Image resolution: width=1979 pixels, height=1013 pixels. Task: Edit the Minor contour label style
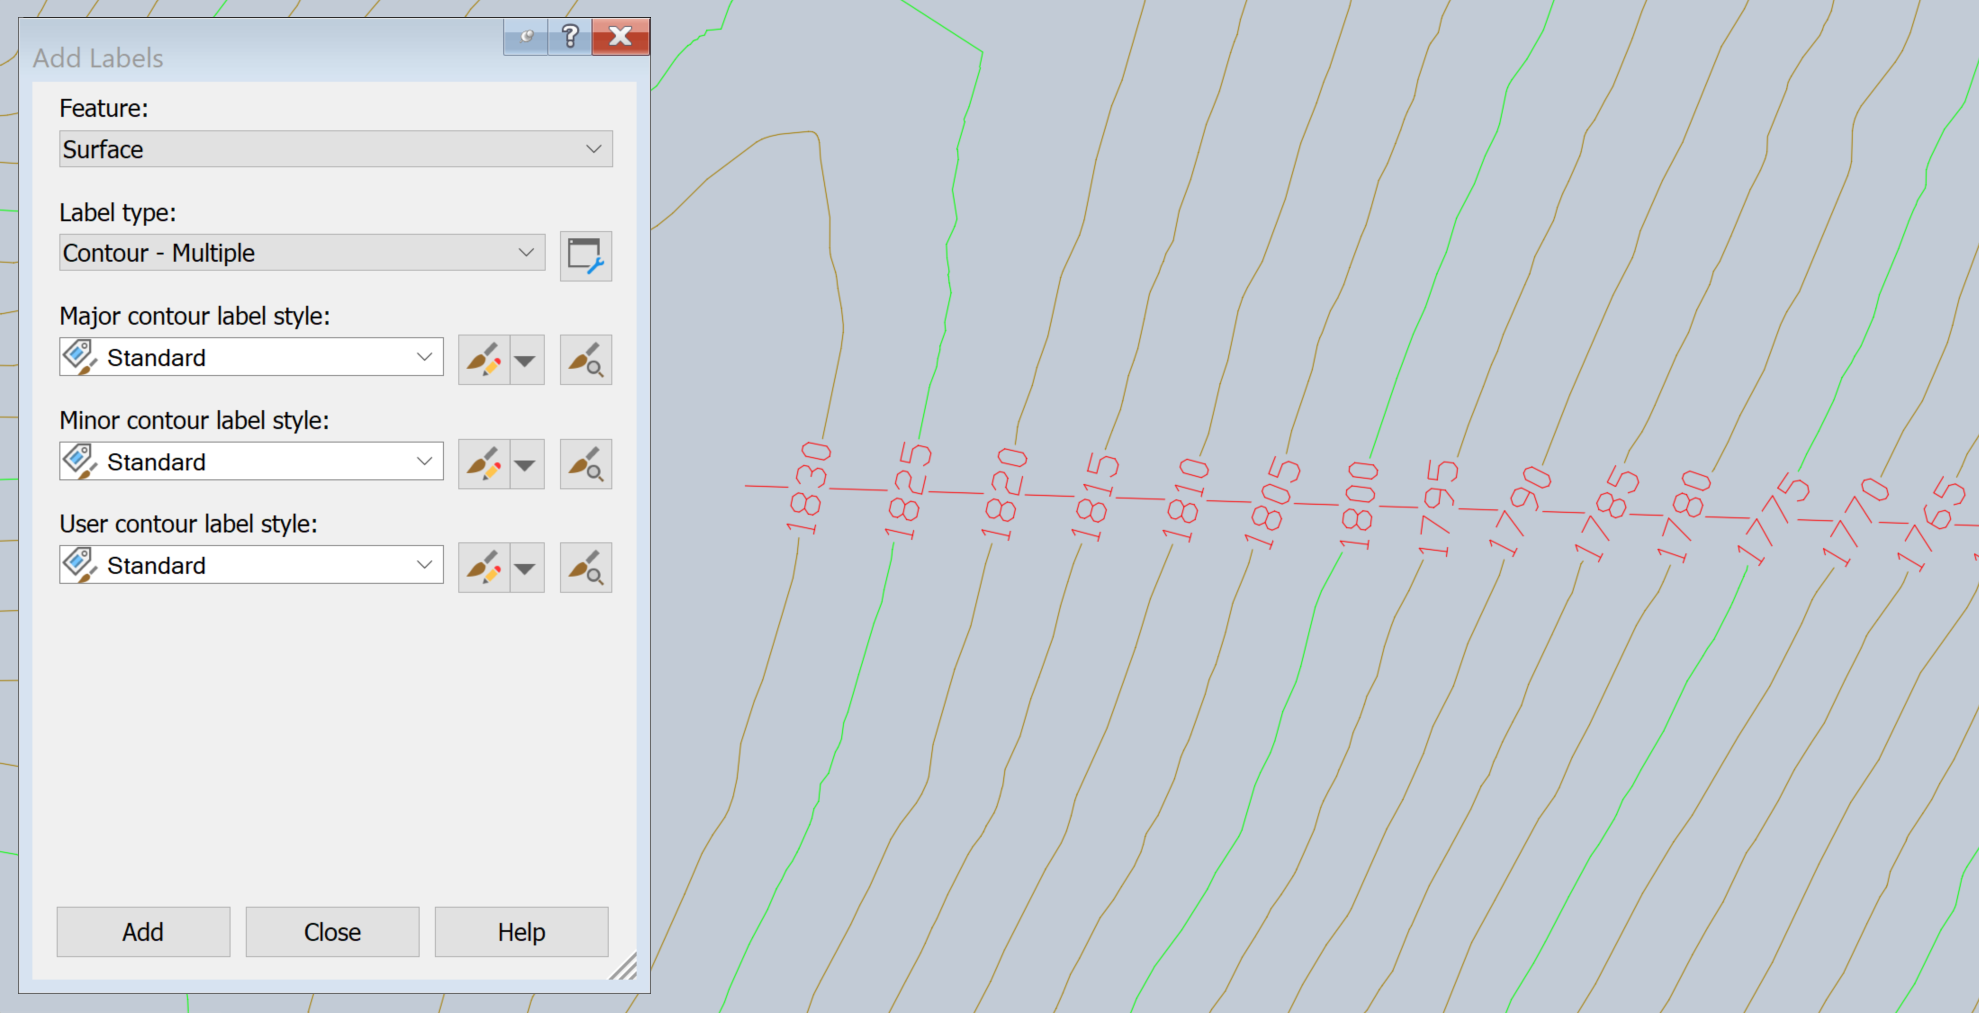pos(483,462)
